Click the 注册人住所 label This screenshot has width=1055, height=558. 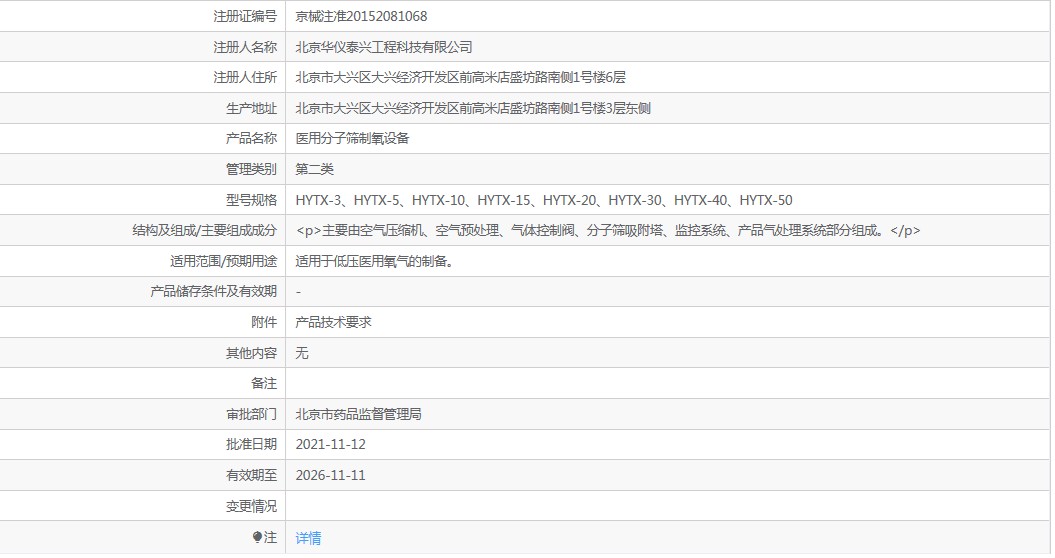click(x=245, y=77)
